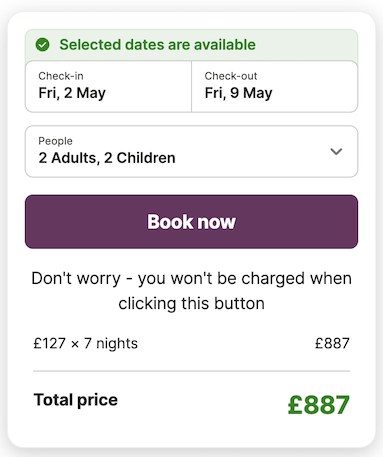383x457 pixels.
Task: Click the green availability checkmark icon
Action: click(43, 44)
